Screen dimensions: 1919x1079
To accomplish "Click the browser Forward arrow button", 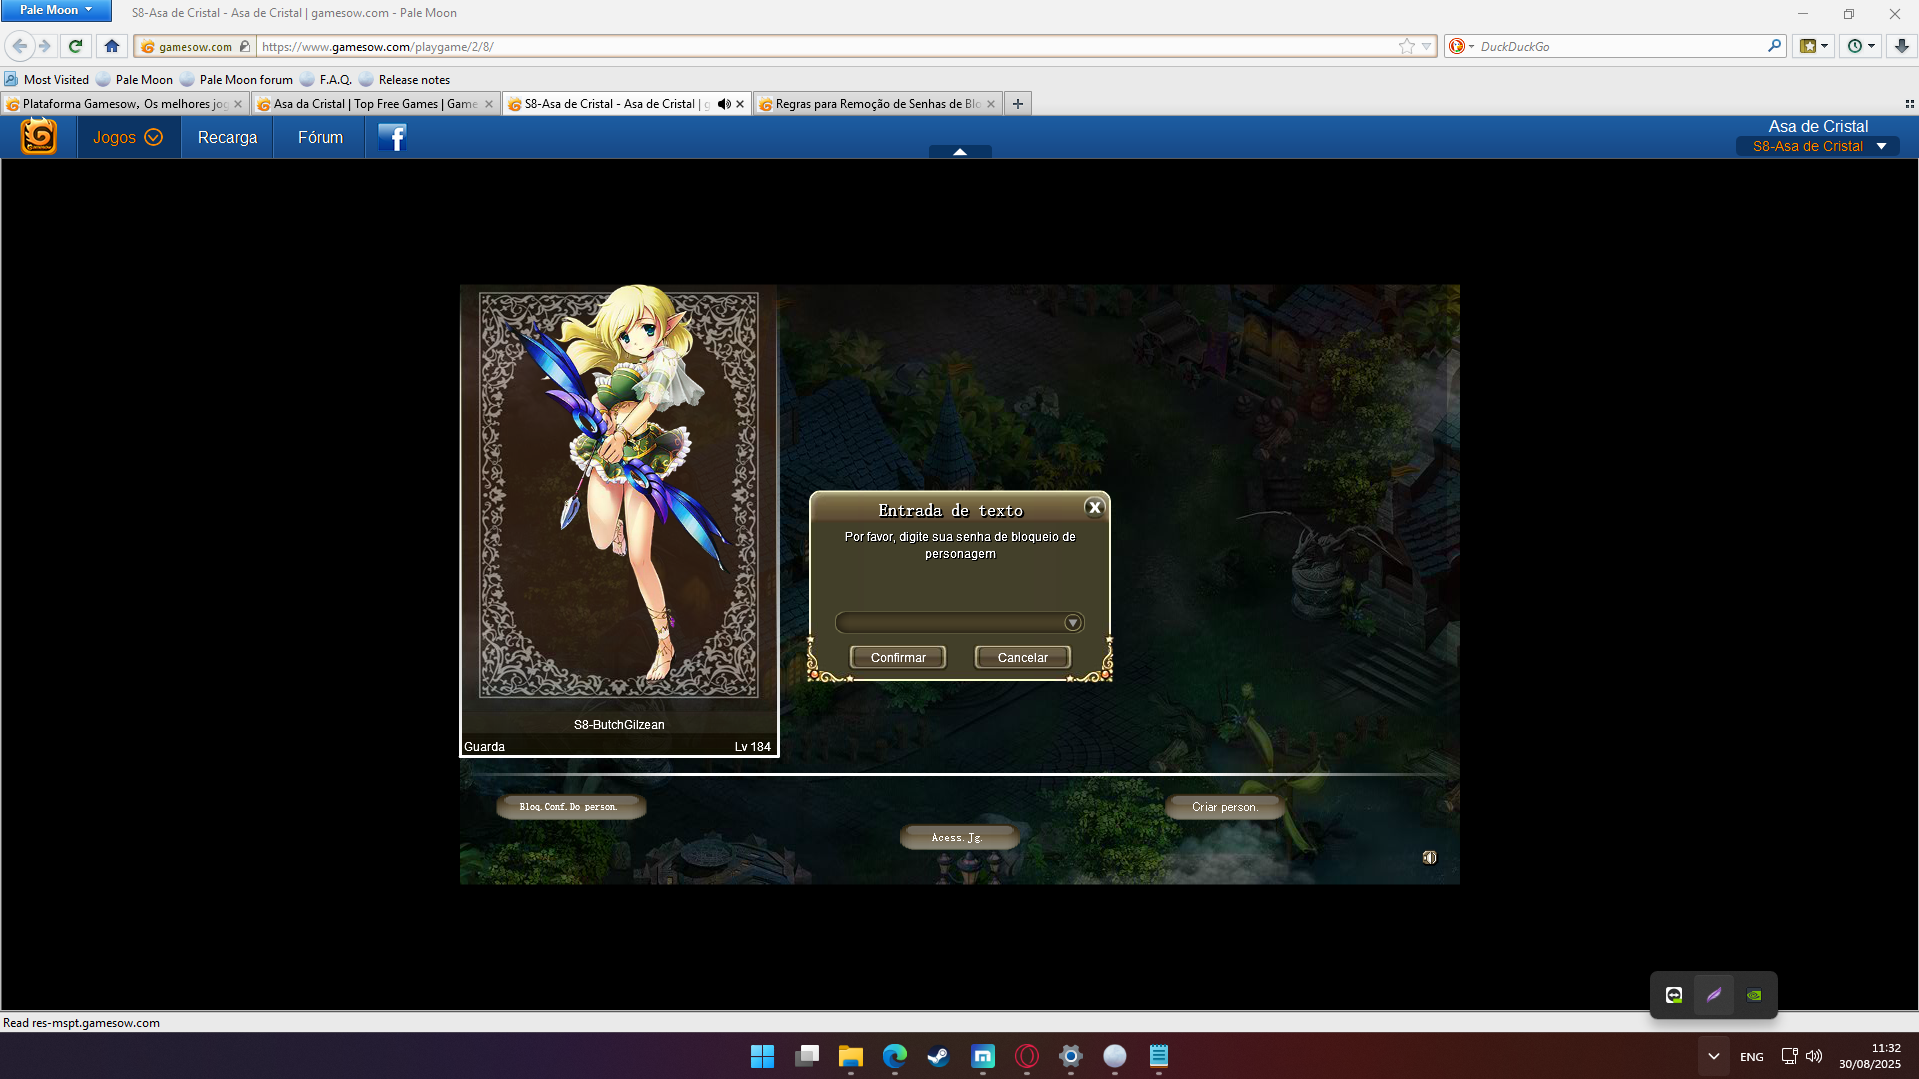I will (x=45, y=46).
